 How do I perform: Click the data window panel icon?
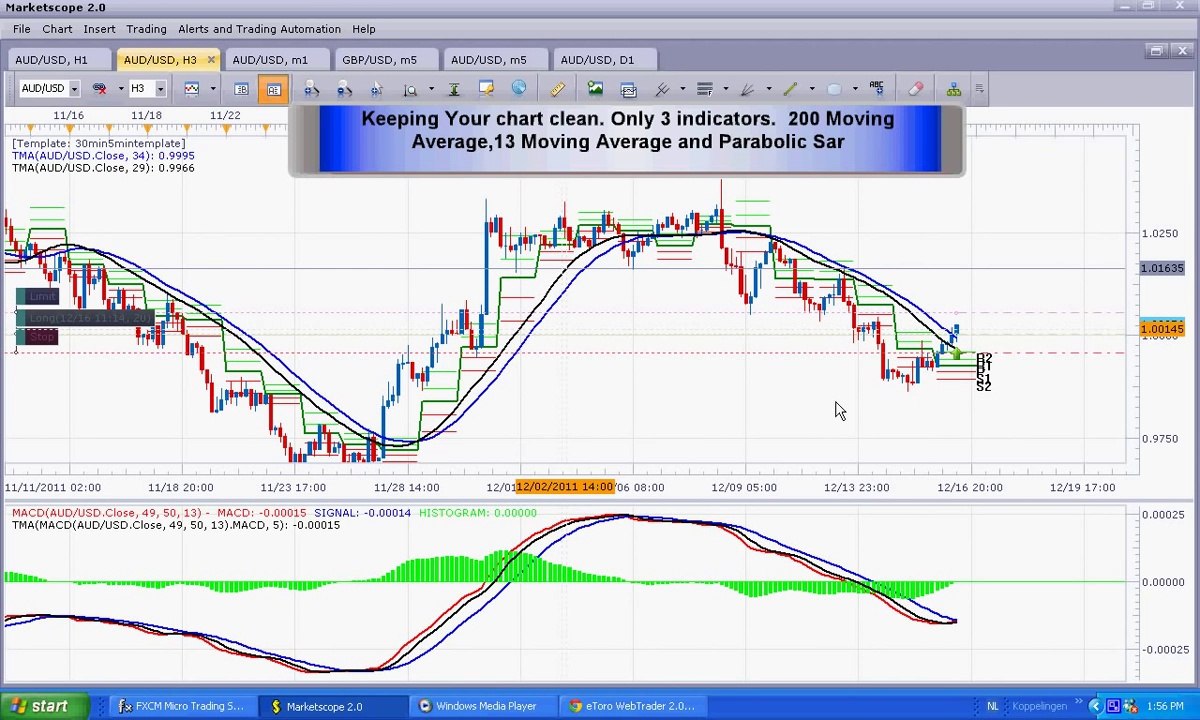point(241,89)
